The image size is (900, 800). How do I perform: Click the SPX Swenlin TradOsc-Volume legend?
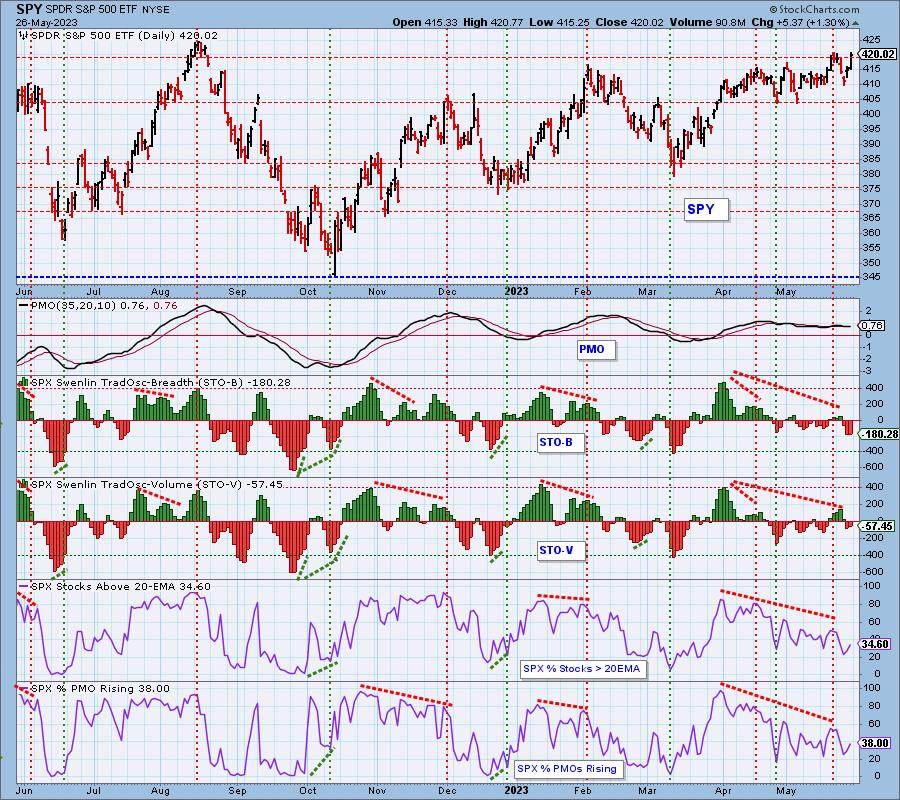click(x=152, y=484)
